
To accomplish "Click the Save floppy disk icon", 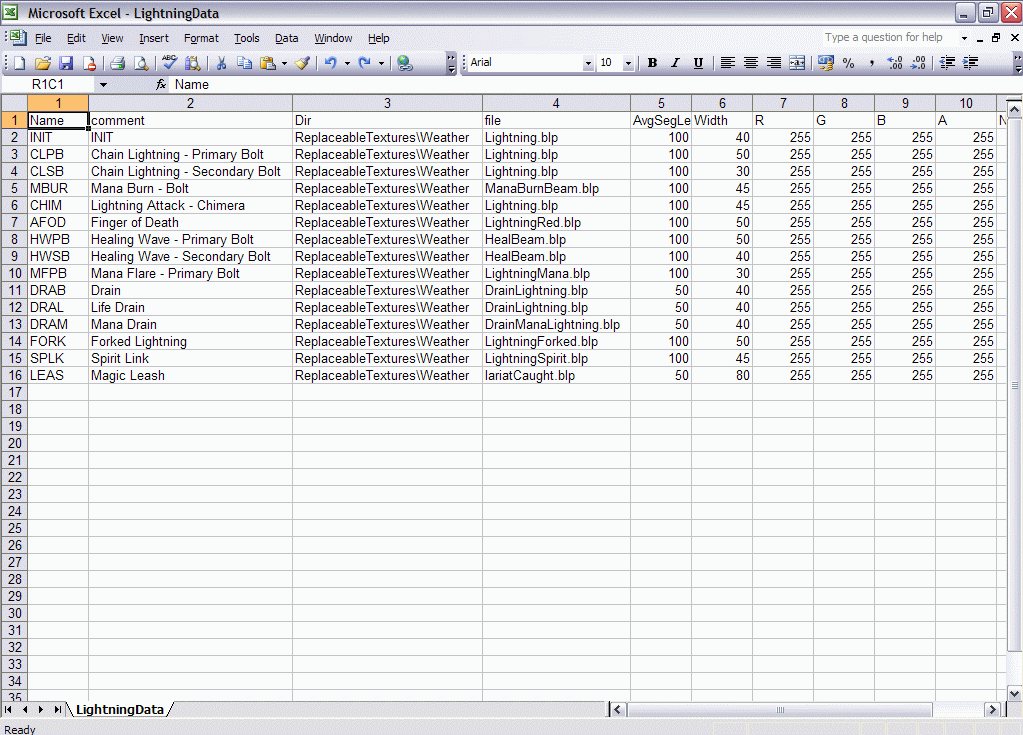I will tap(66, 63).
